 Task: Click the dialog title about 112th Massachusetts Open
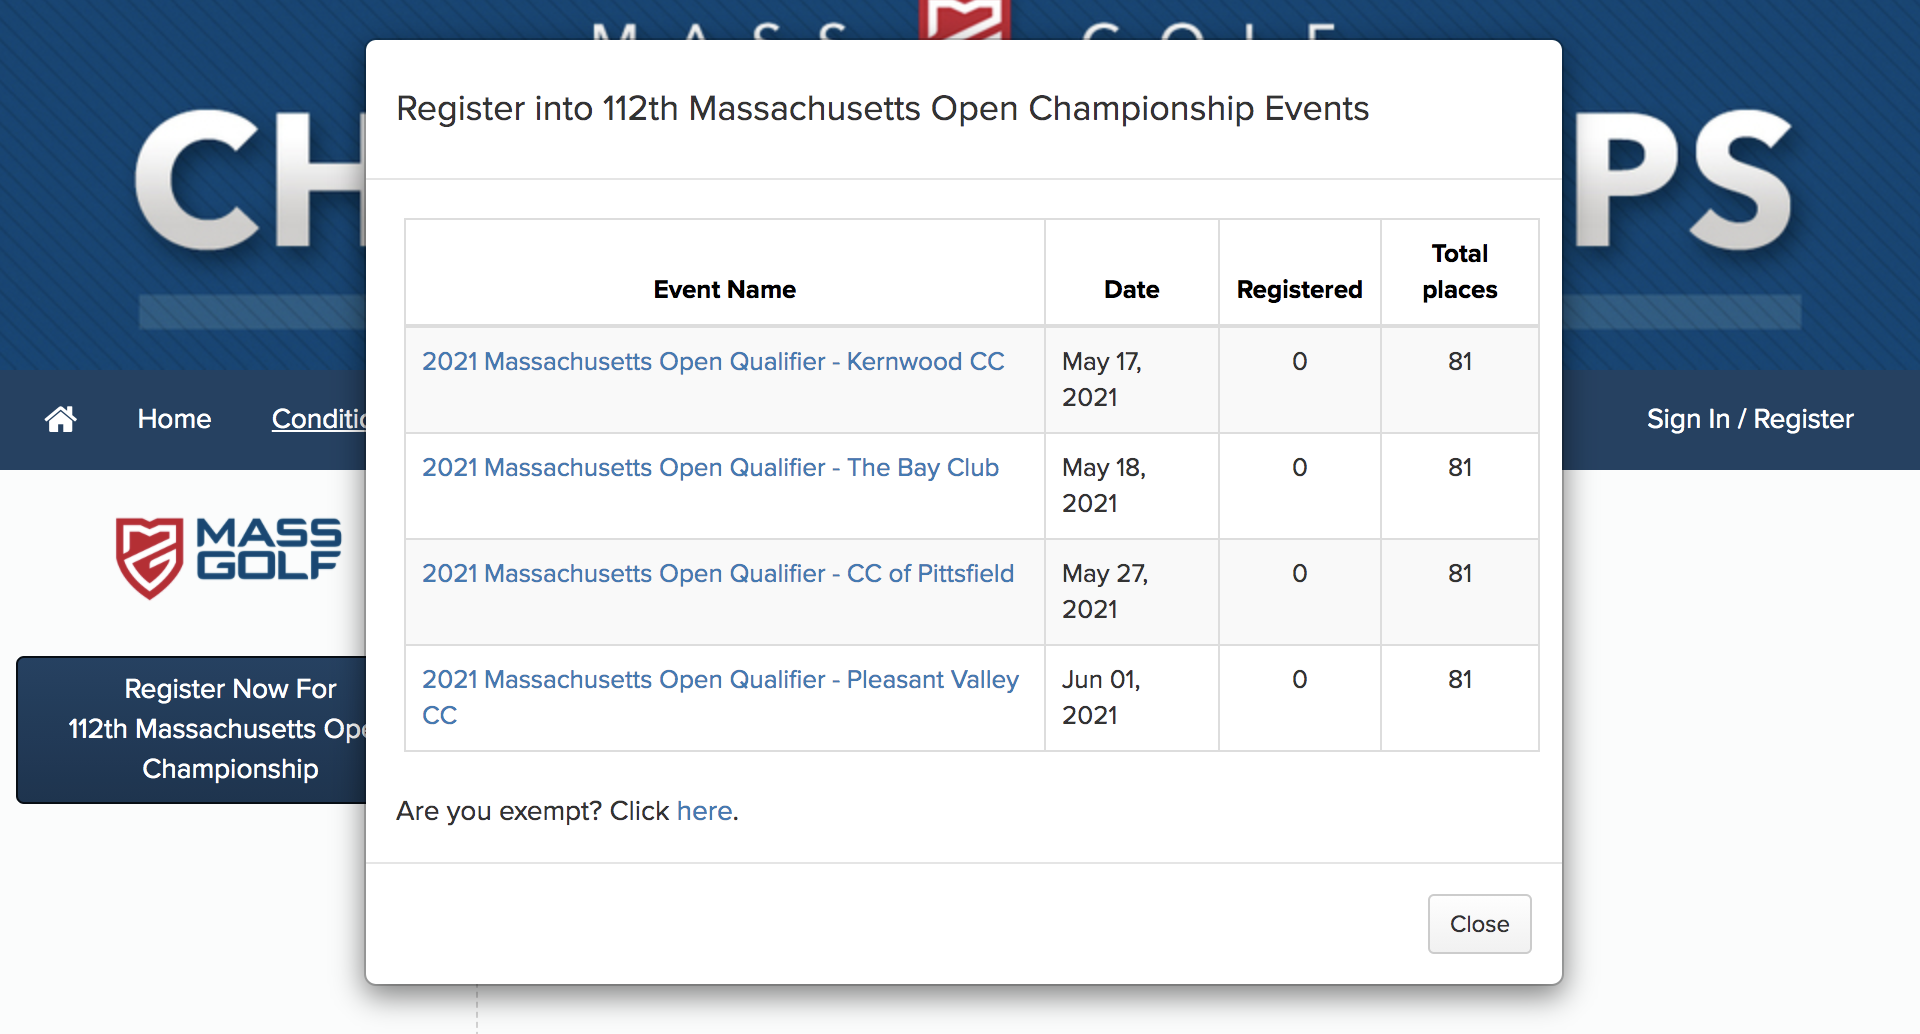[x=882, y=108]
